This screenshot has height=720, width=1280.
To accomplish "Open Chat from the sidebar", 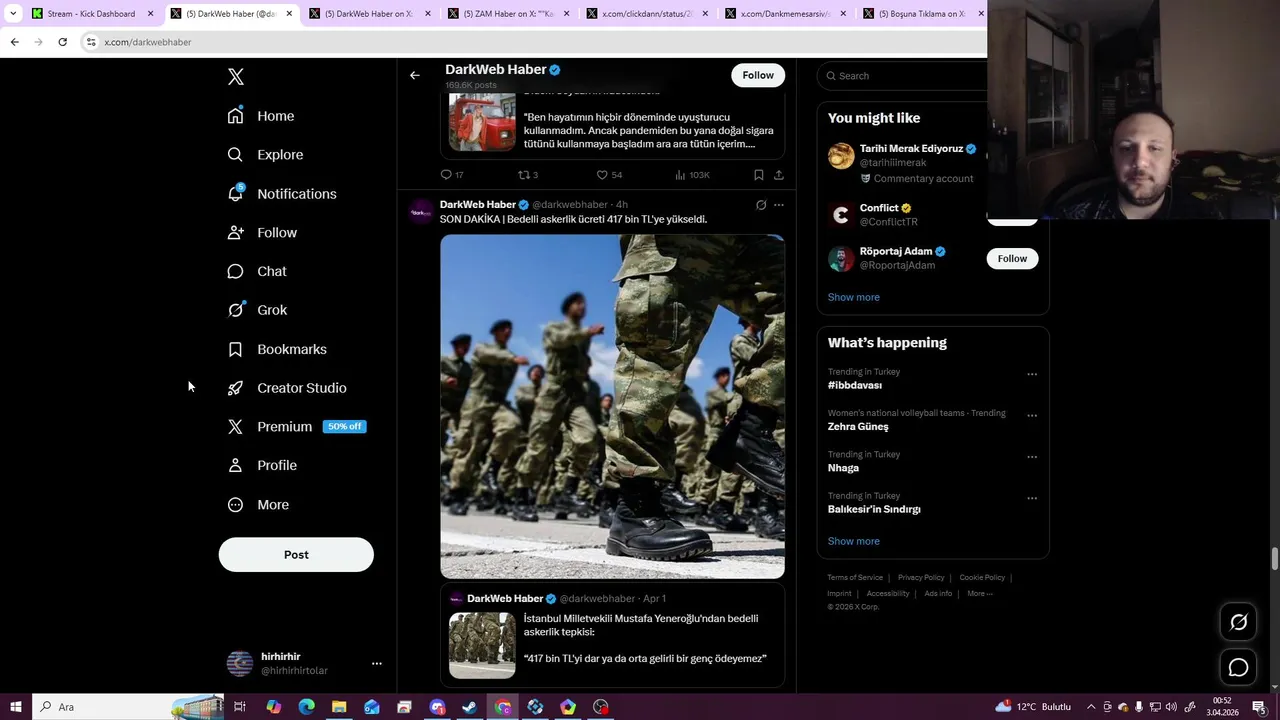I will pos(257,272).
